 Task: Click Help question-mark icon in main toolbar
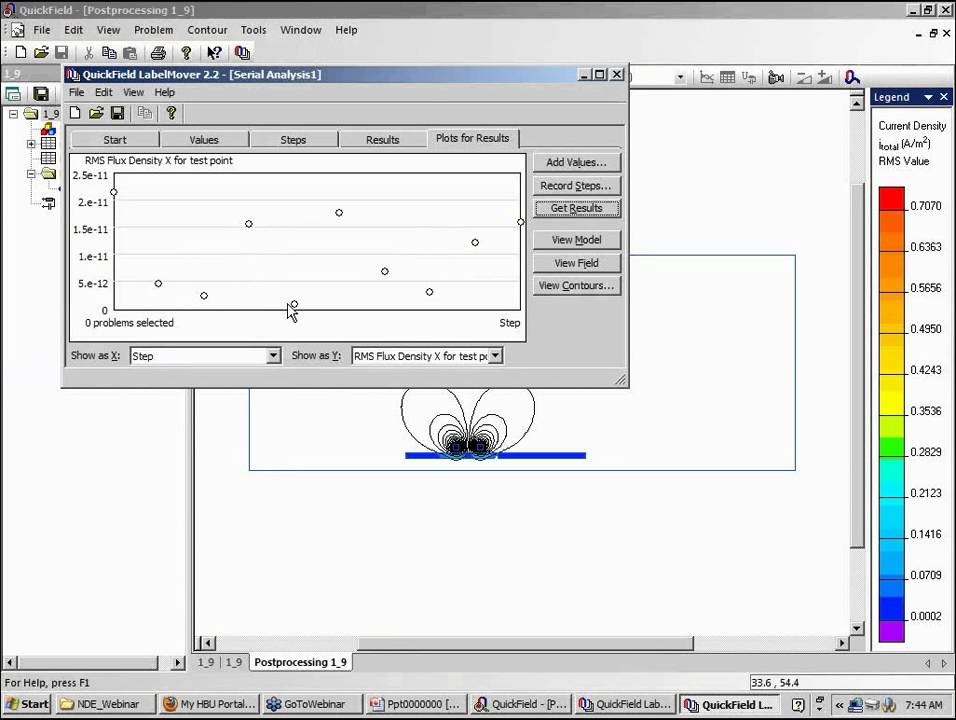point(187,53)
